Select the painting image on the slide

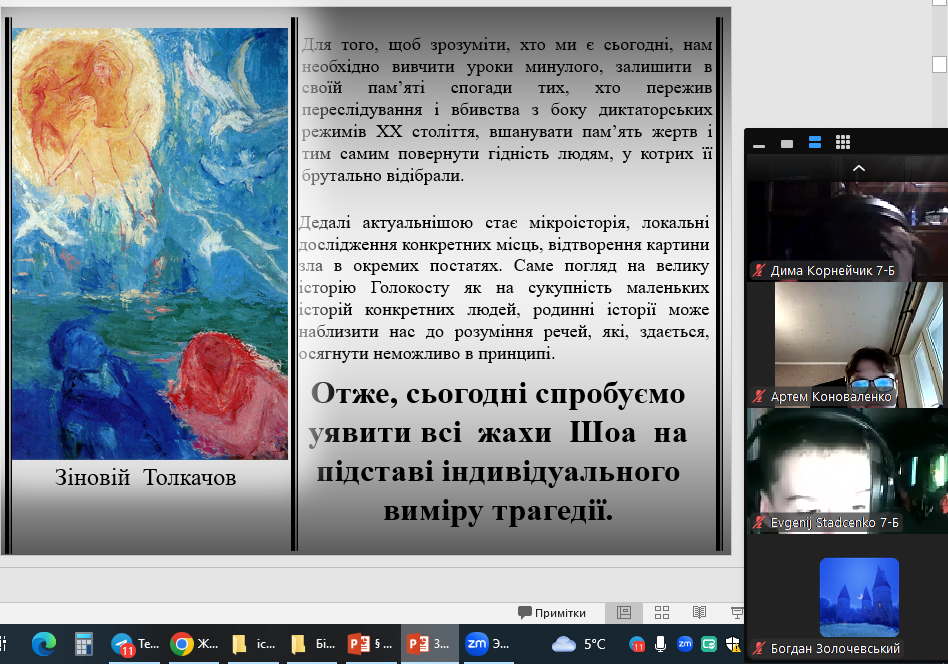150,244
